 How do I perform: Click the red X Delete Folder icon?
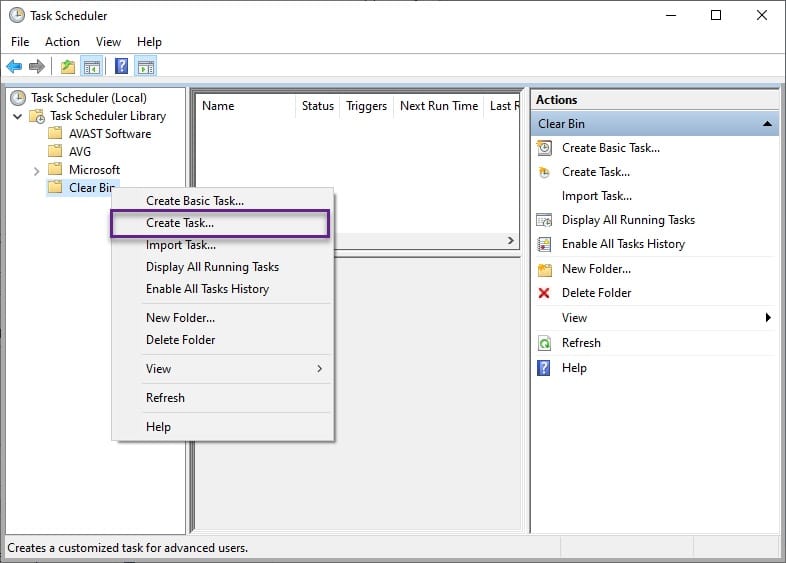pyautogui.click(x=544, y=293)
